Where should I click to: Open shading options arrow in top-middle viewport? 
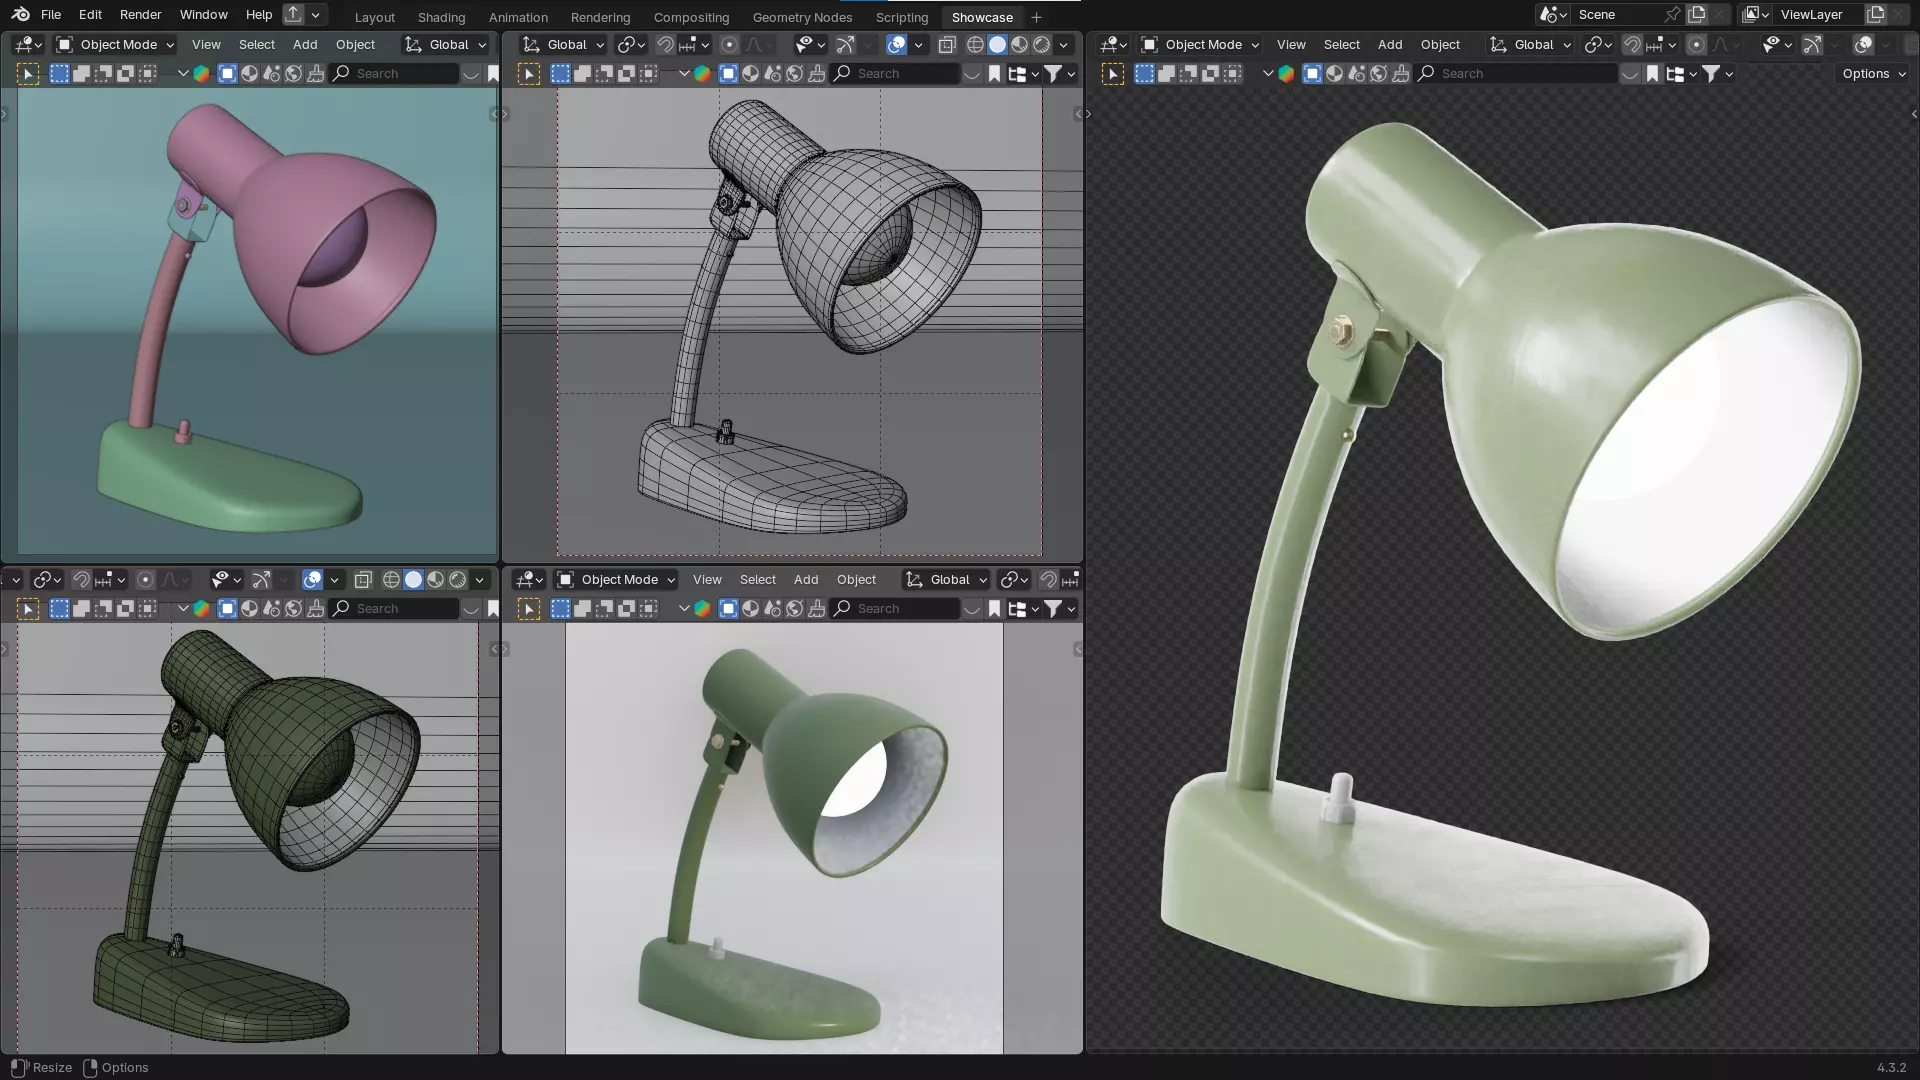[1064, 44]
